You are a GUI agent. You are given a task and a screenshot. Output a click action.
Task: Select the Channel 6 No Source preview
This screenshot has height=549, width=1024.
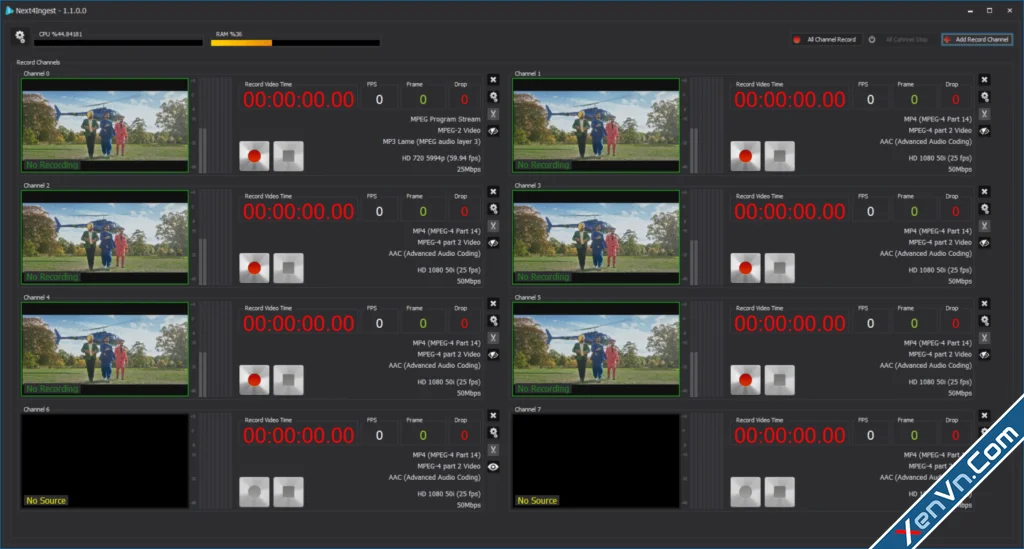[105, 461]
